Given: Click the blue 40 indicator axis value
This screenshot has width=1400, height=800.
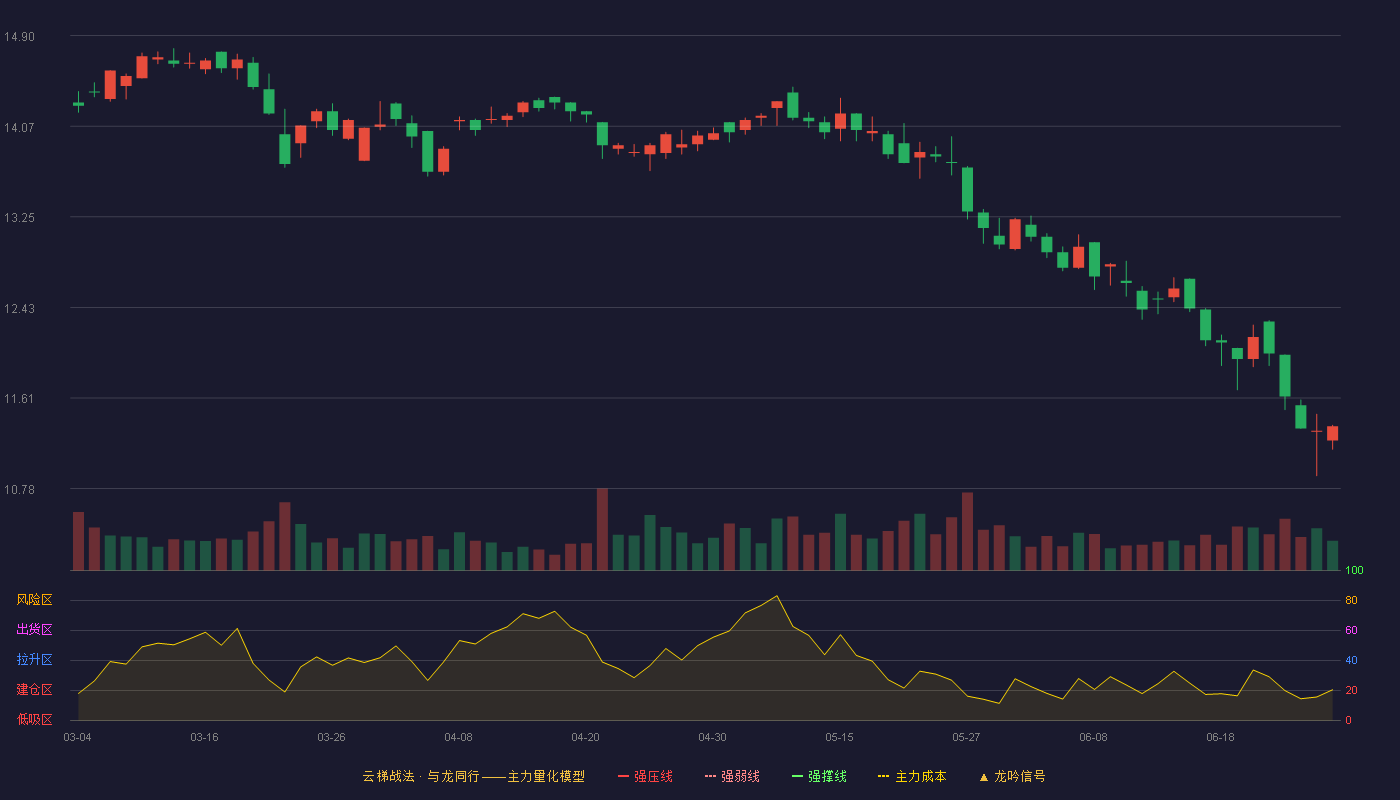Looking at the screenshot, I should coord(1351,660).
